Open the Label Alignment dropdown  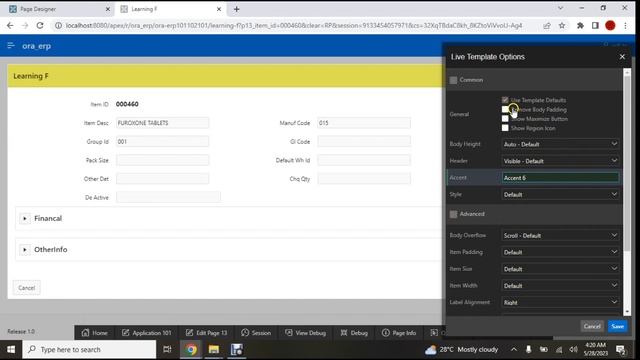[560, 302]
